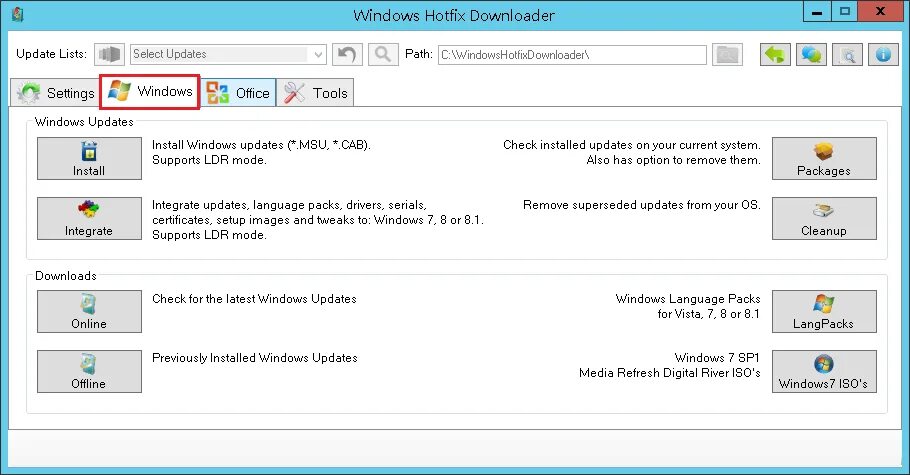Image resolution: width=910 pixels, height=475 pixels.
Task: Click the Online downloads button
Action: [89, 311]
